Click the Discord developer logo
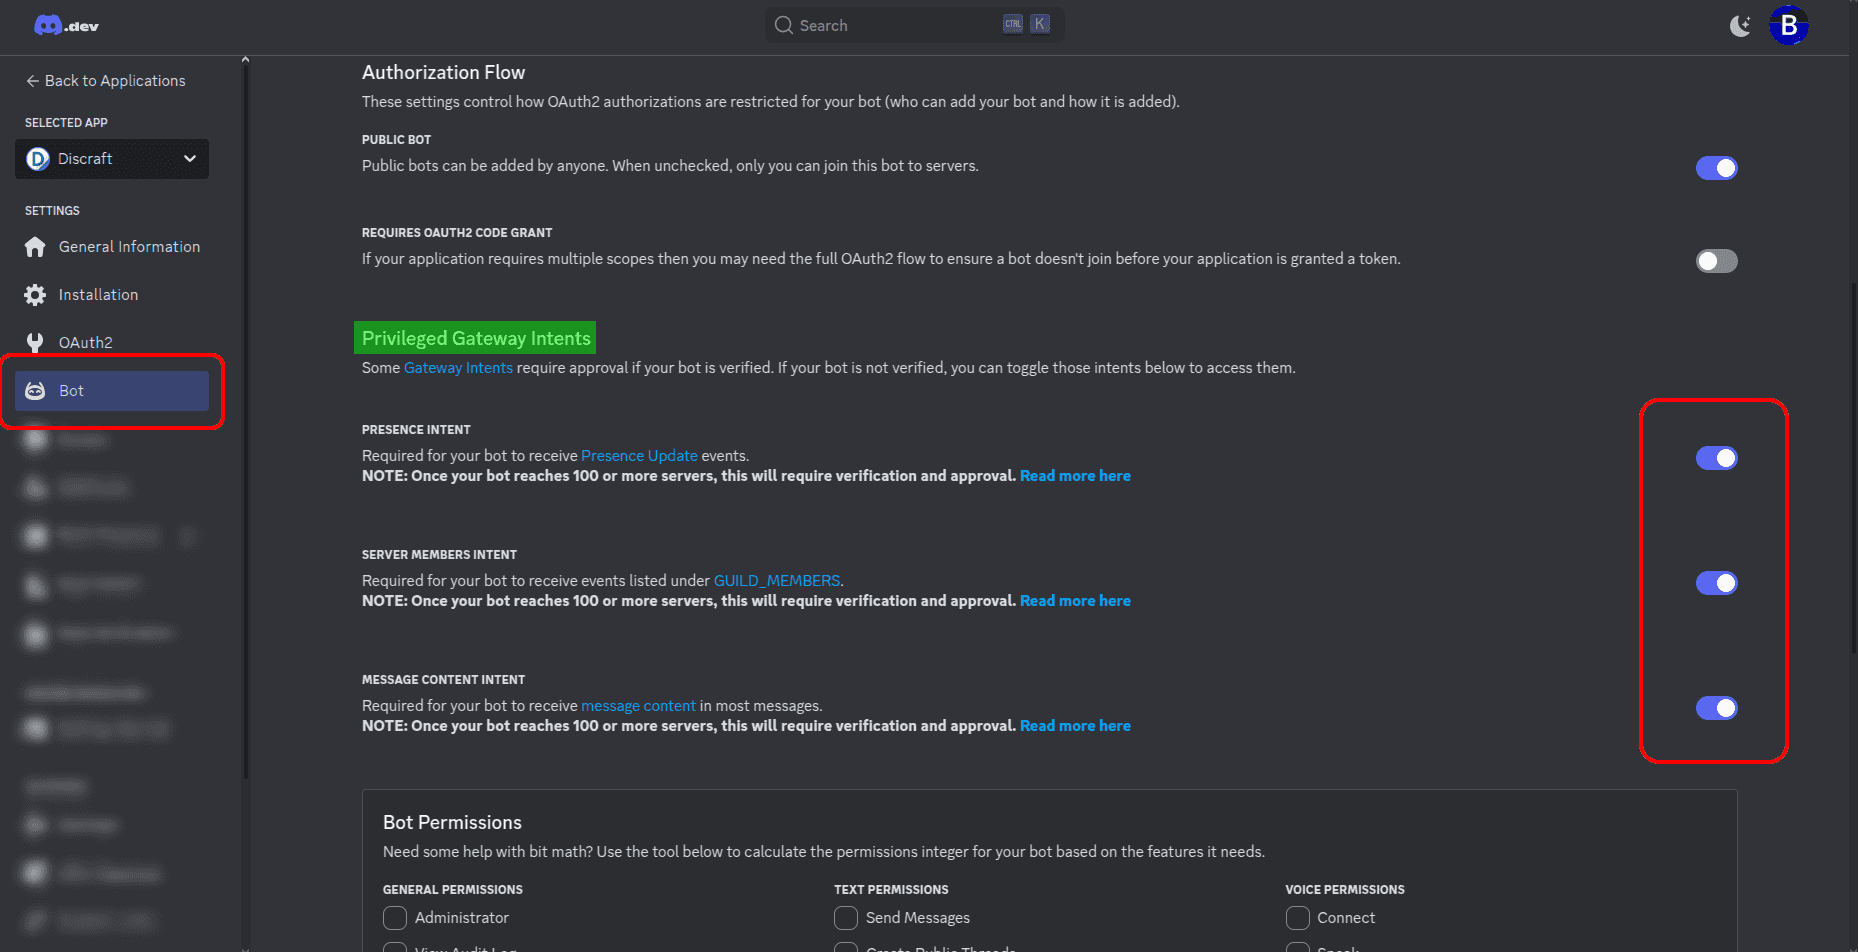The height and width of the screenshot is (952, 1858). click(66, 26)
